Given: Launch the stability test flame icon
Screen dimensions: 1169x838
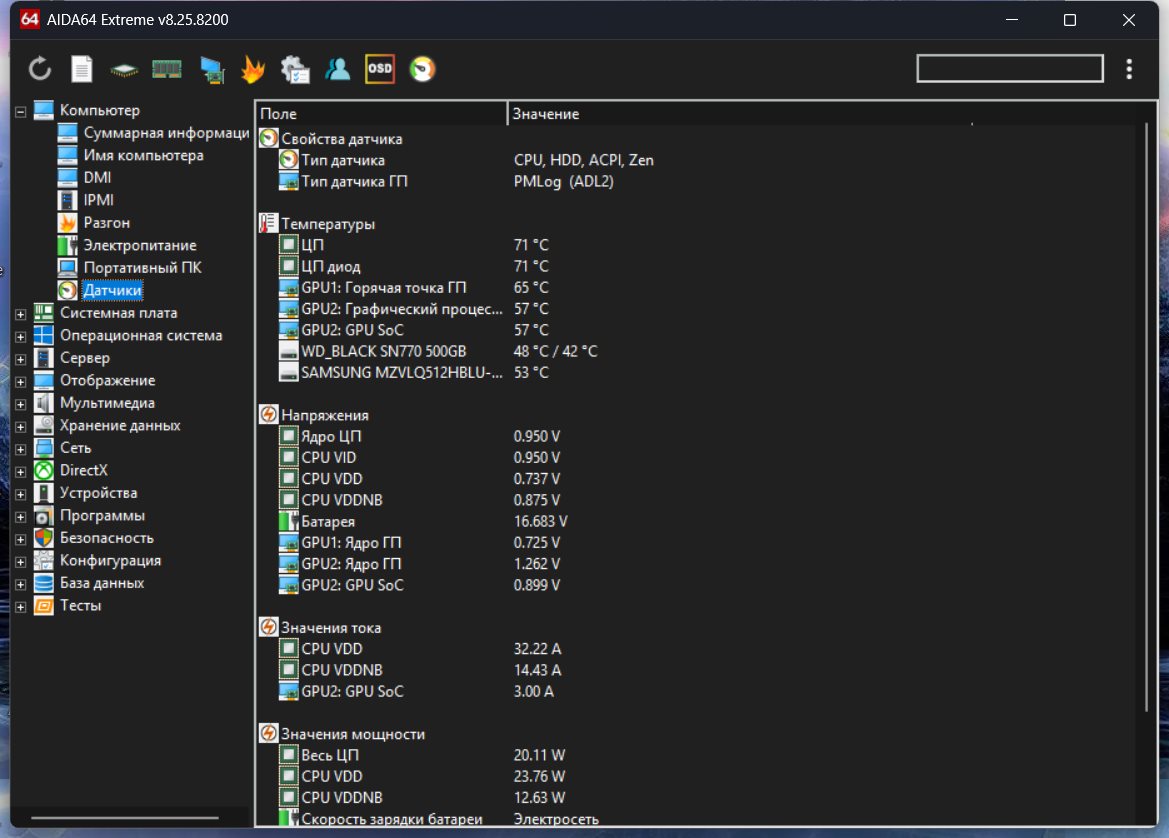Looking at the screenshot, I should (x=253, y=69).
